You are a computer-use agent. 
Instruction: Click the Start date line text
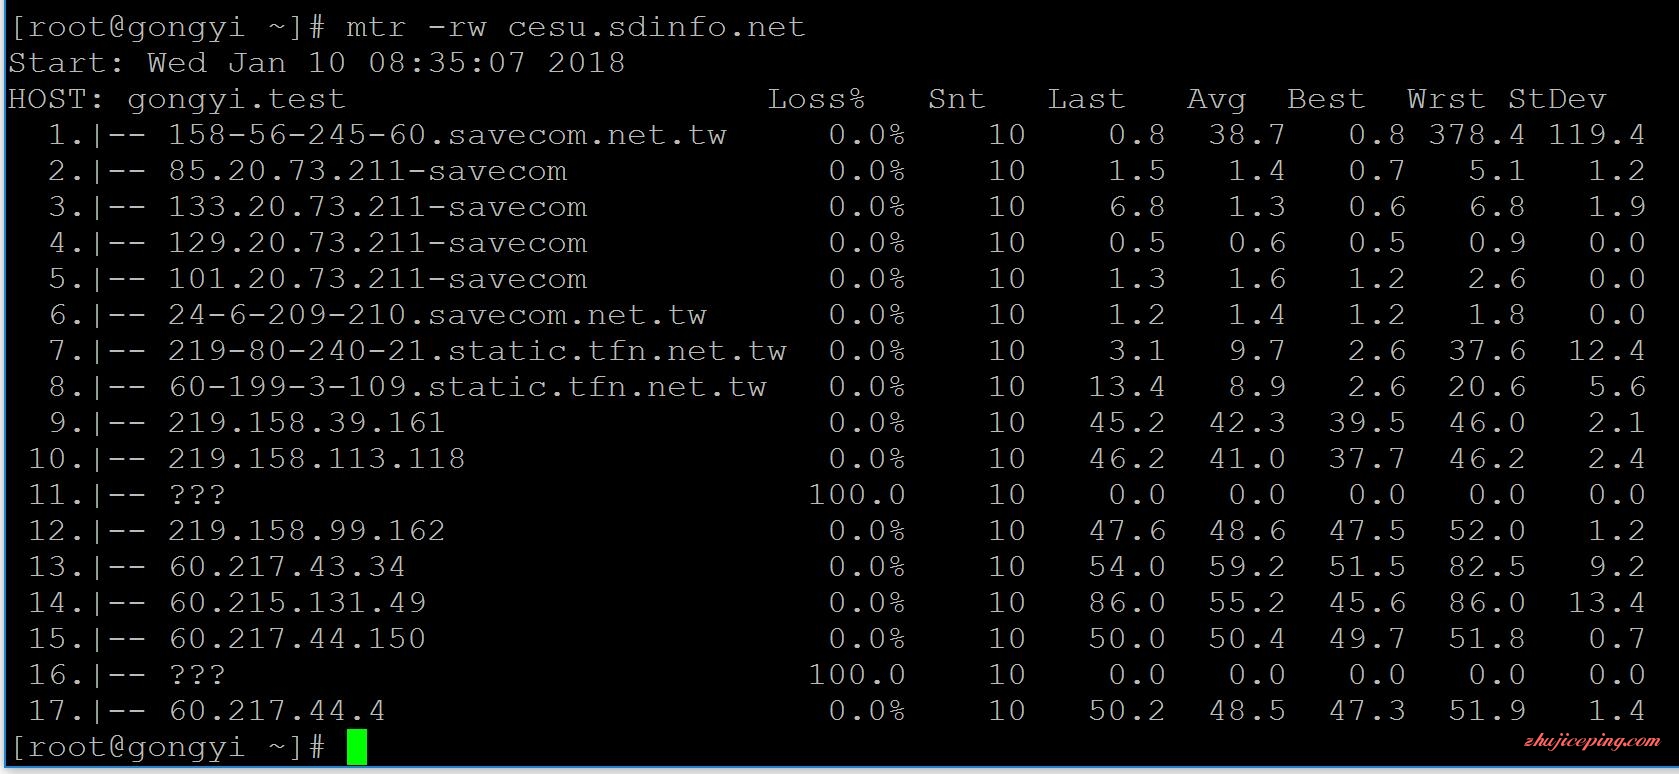point(316,63)
